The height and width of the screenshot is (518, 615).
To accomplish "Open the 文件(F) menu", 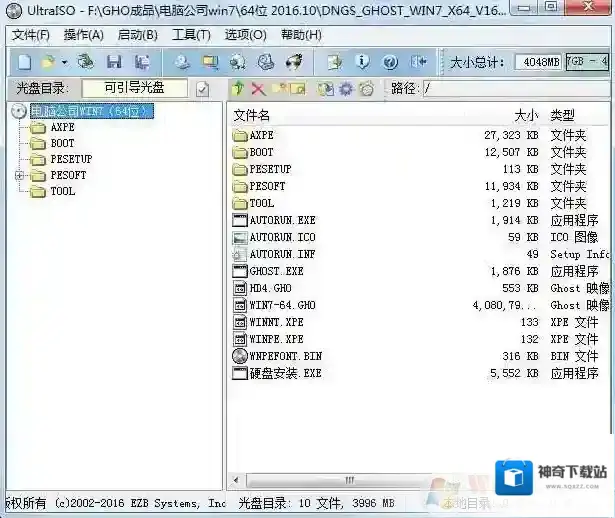I will 30,35.
